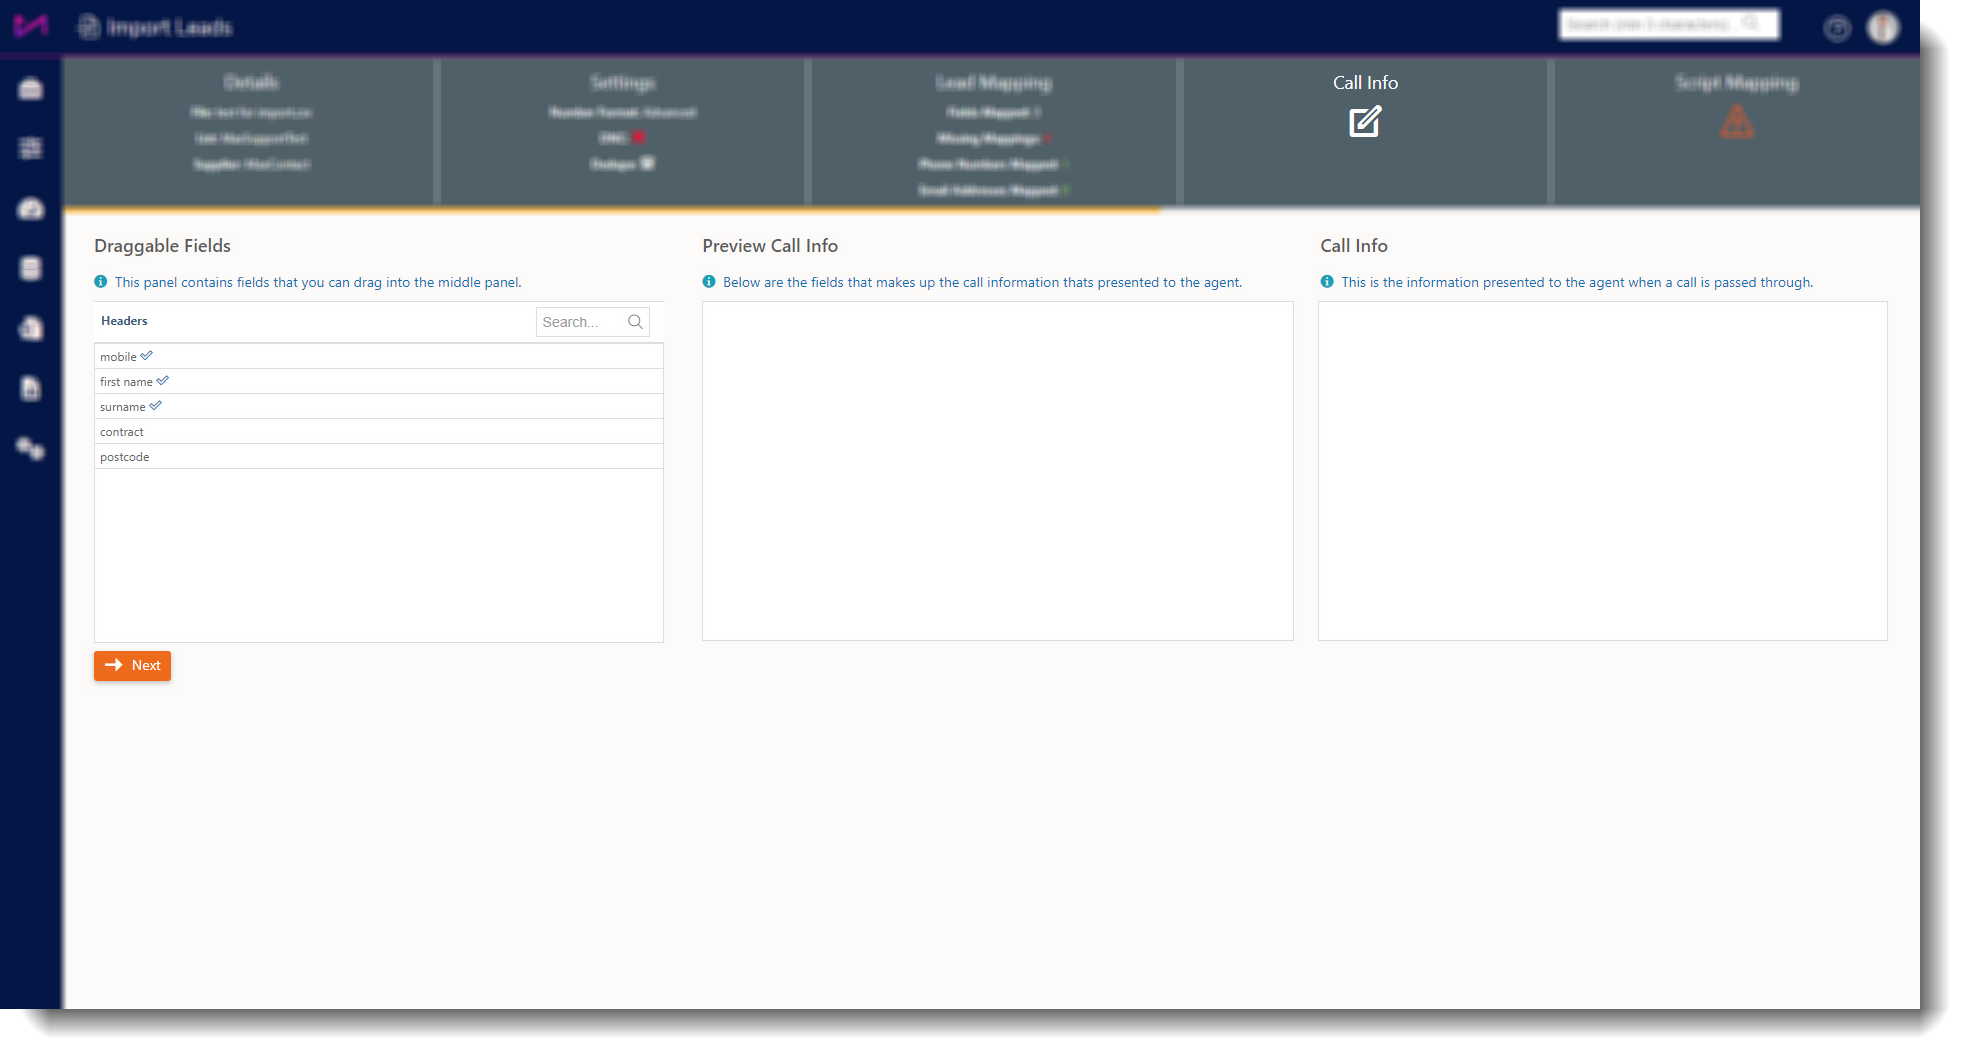Click the Import Leads page icon
Screen dimensions: 1970x1059
pyautogui.click(x=89, y=27)
